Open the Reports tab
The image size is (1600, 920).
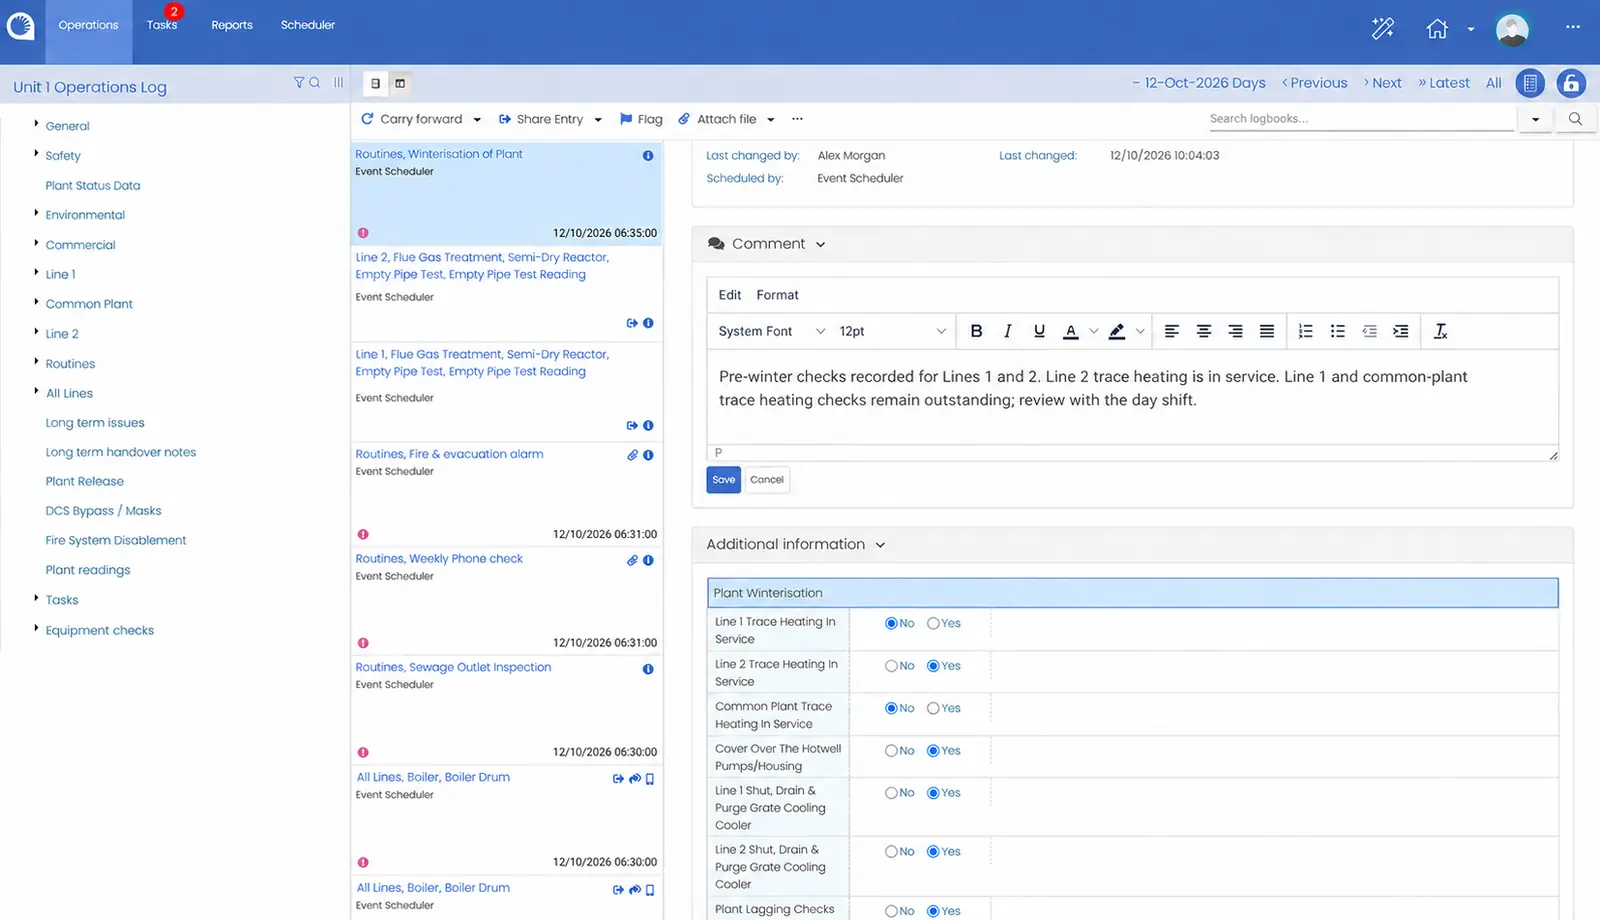coord(232,25)
